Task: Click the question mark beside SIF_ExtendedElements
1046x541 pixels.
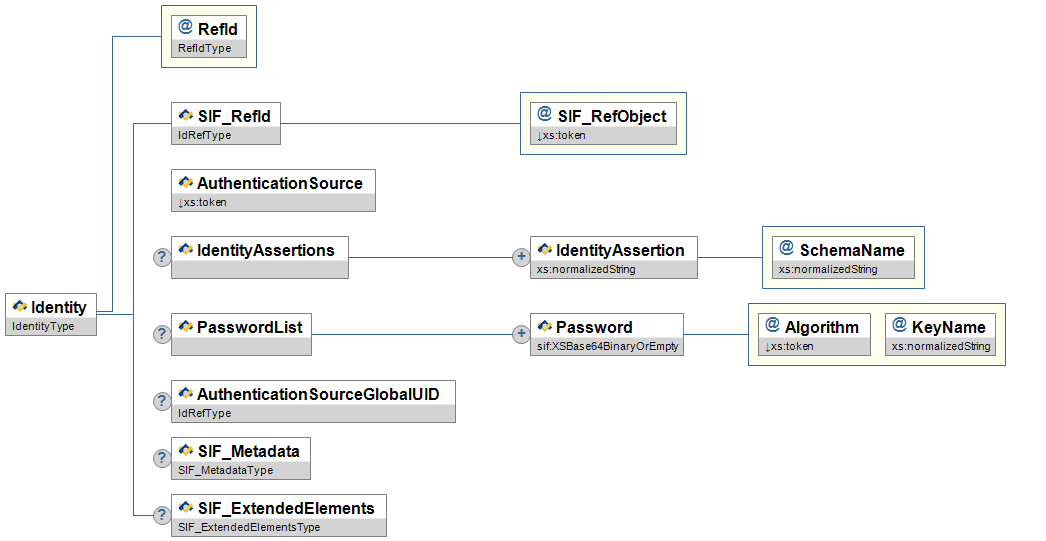Action: click(162, 515)
